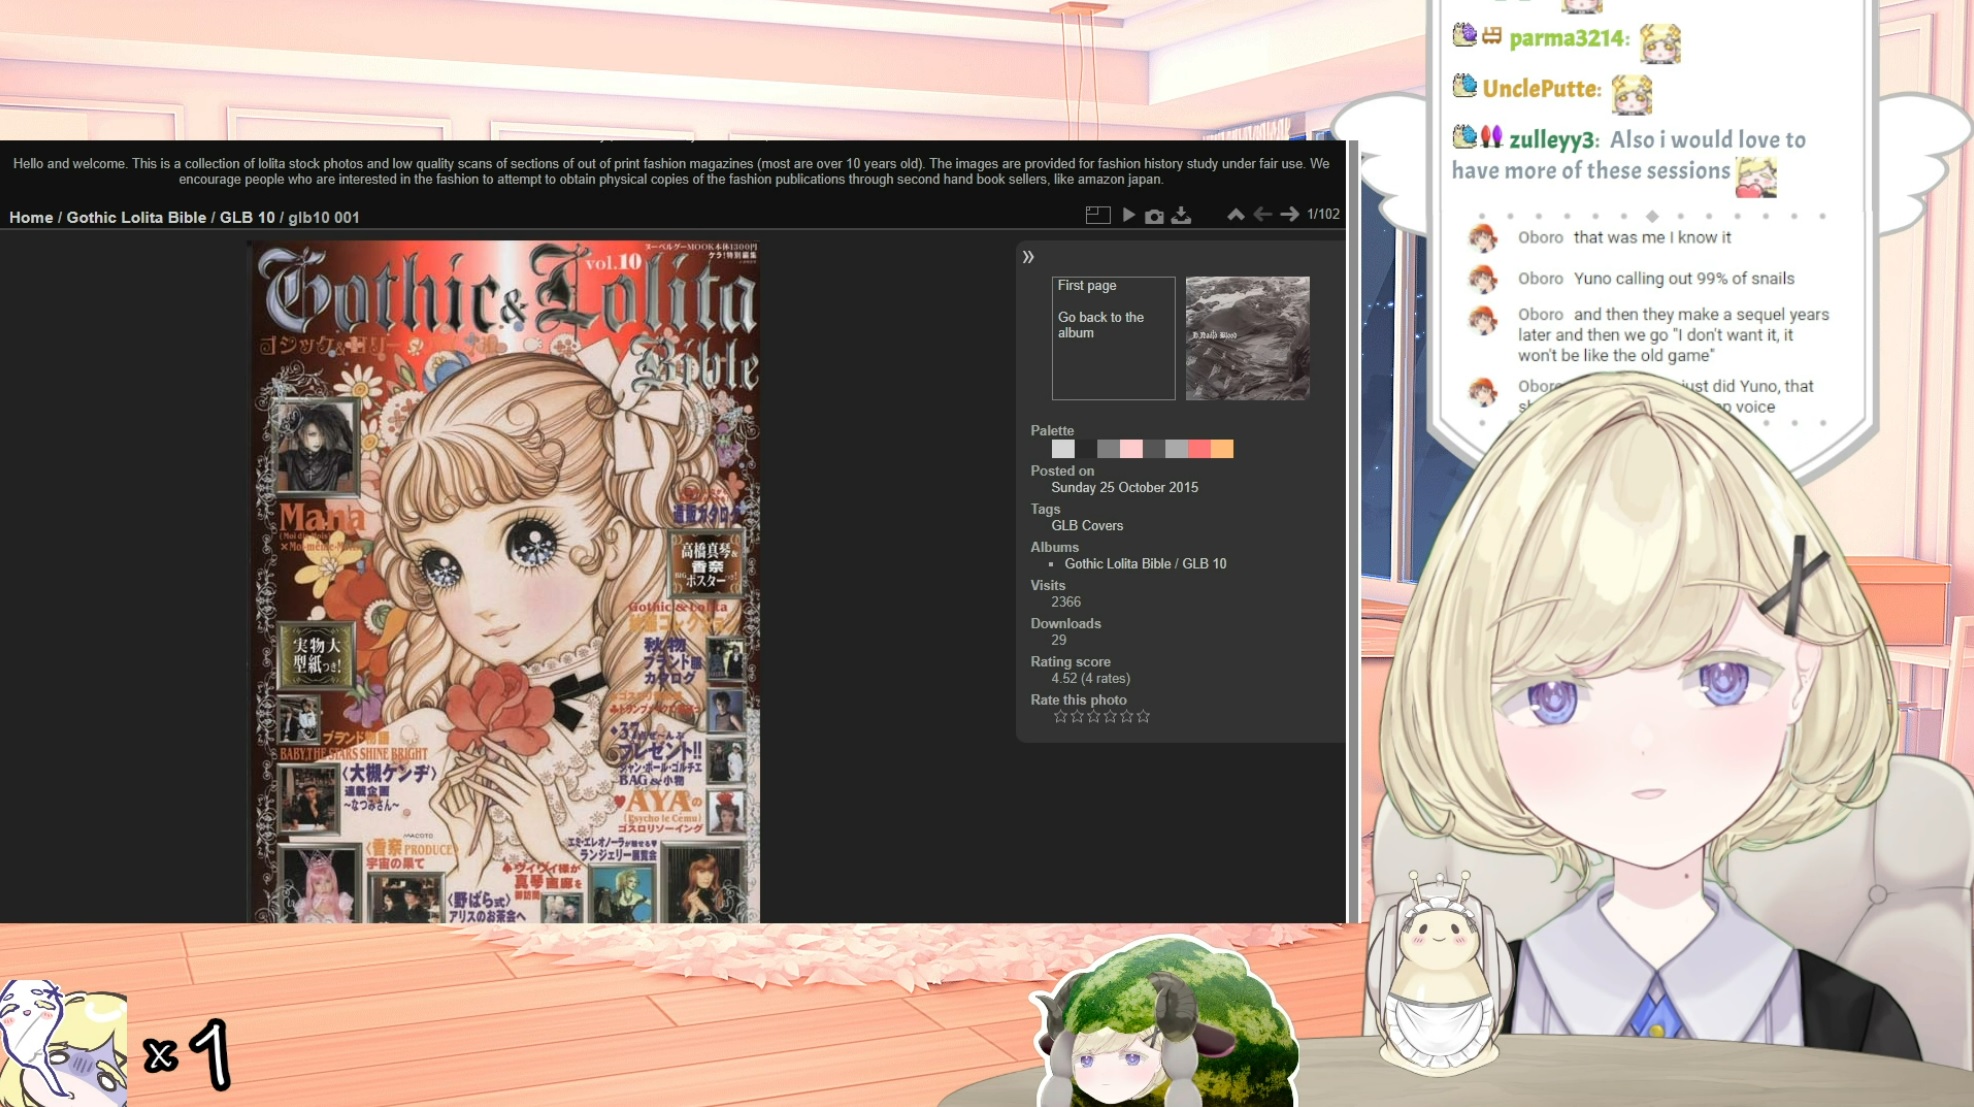Select the orange palette swatch

1222,449
